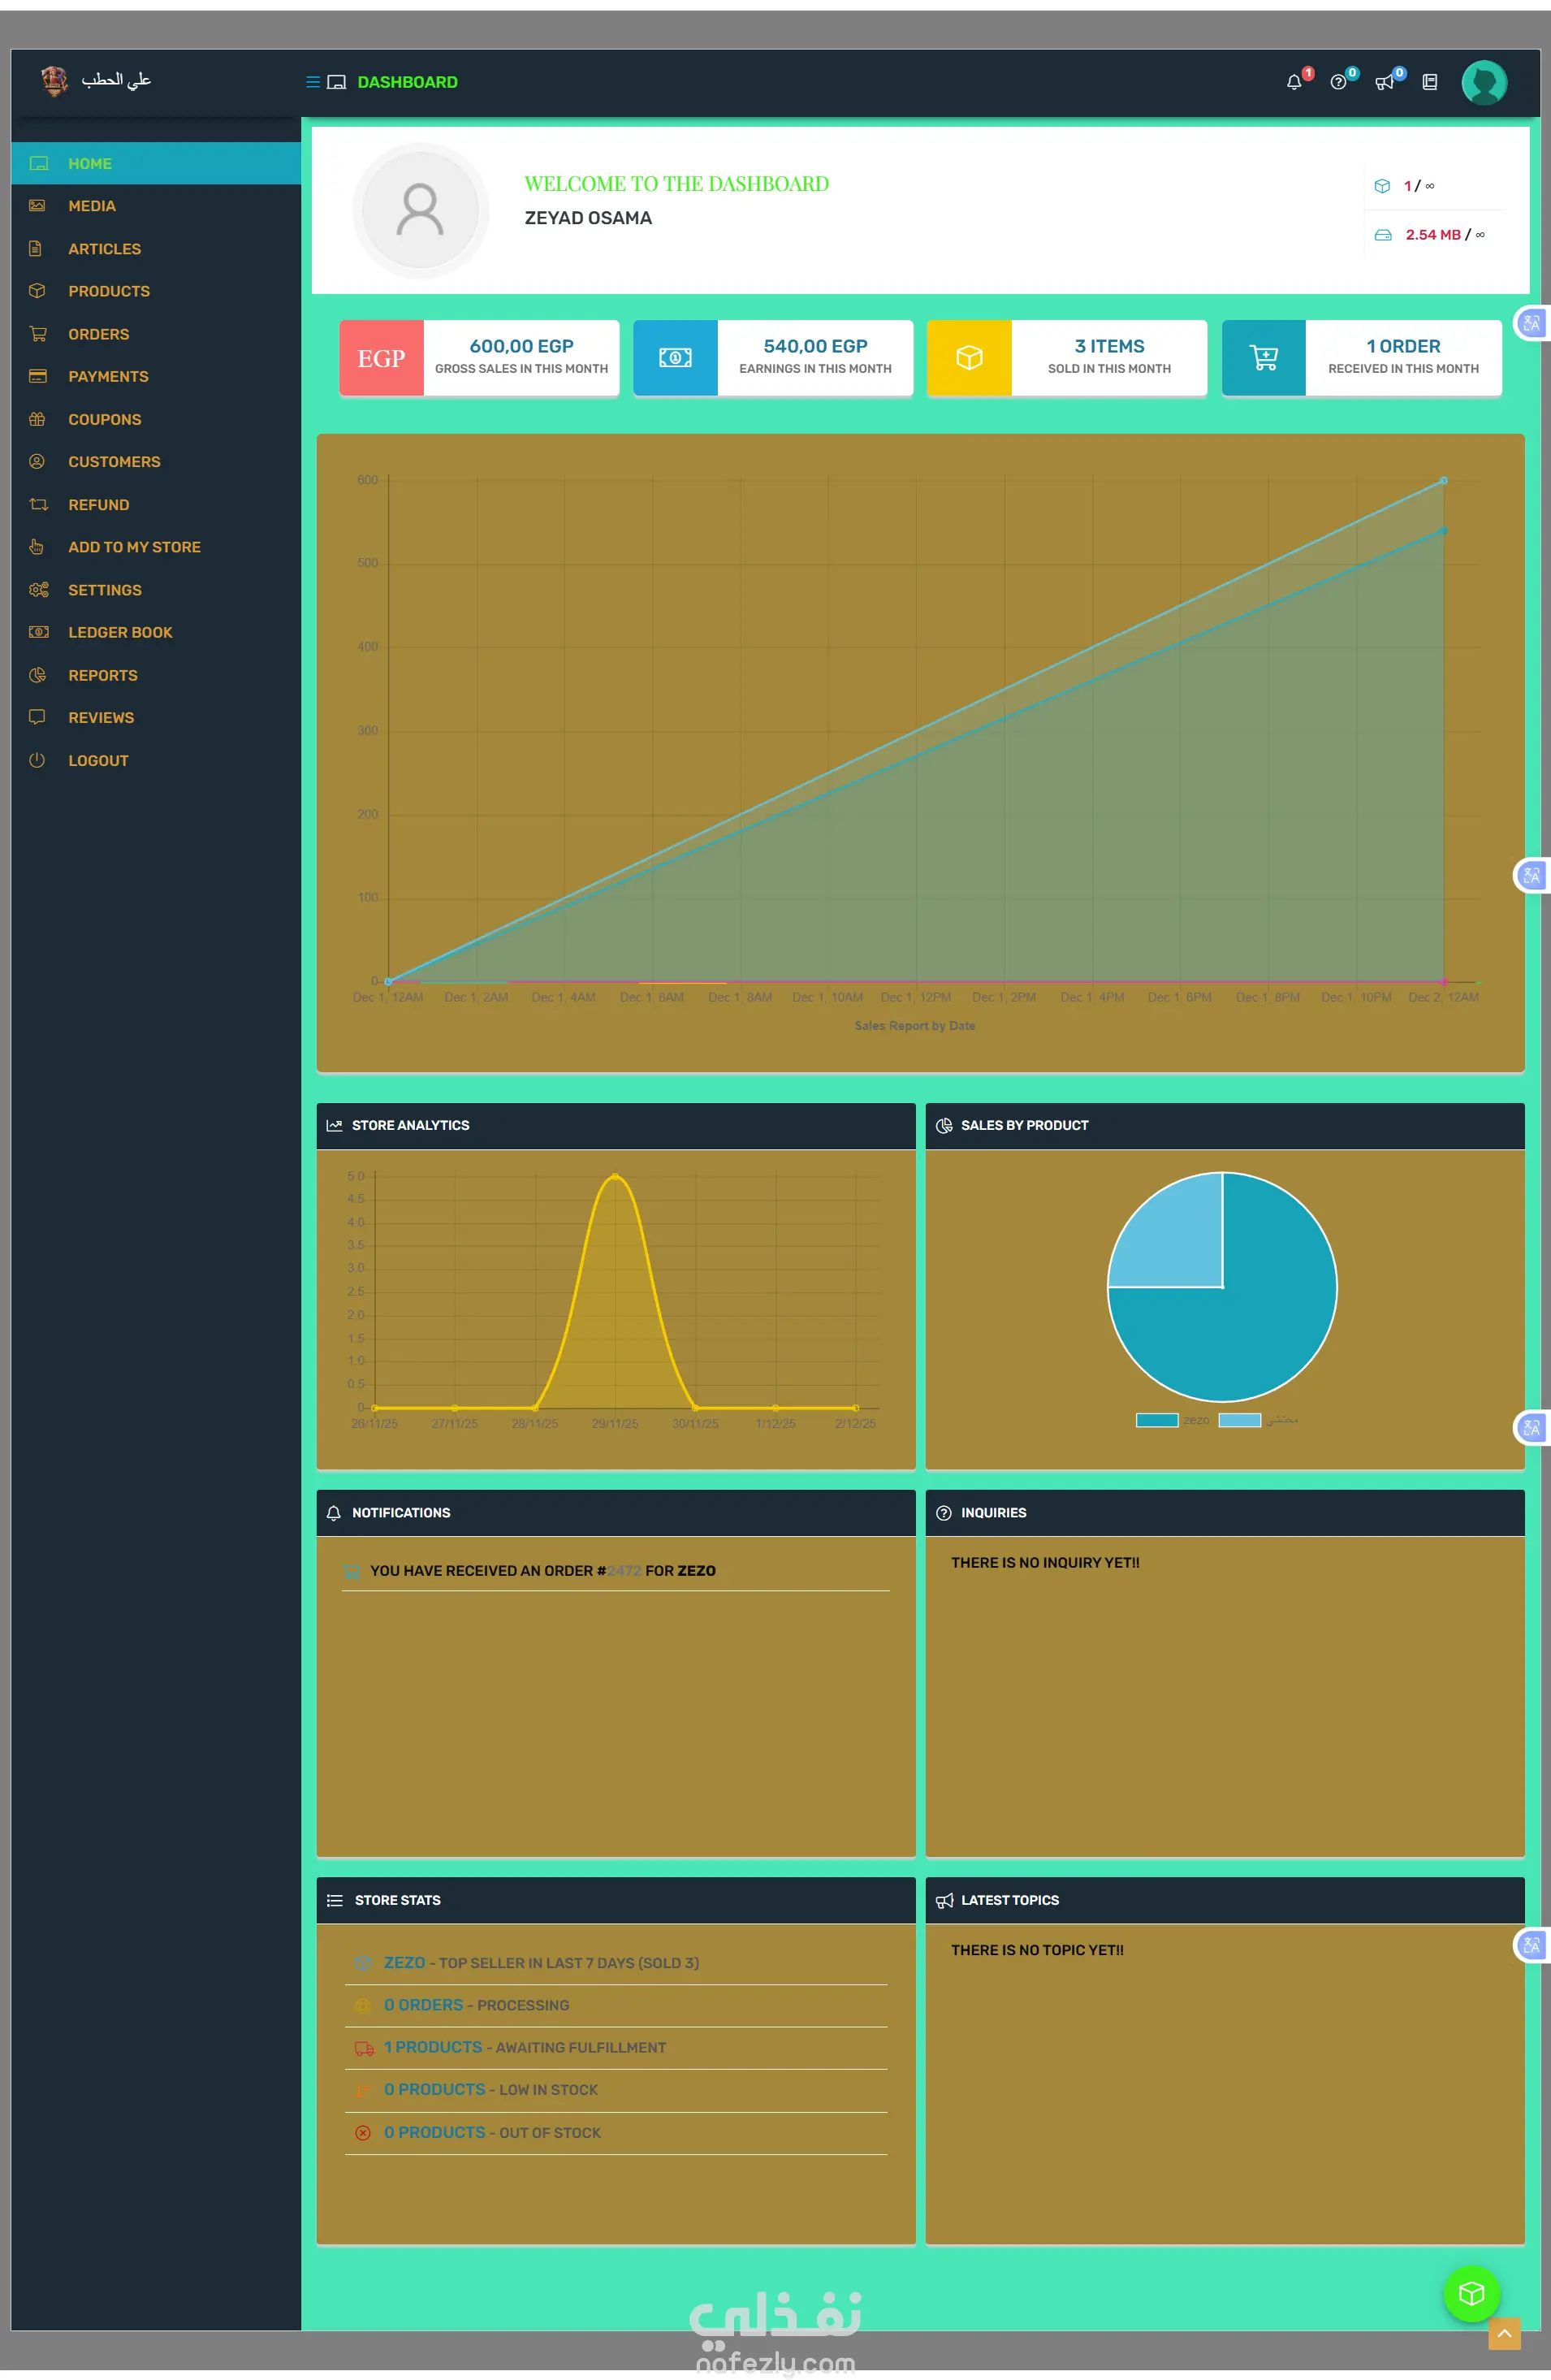Screen dimensions: 1551x2380
Task: Click the Logout power icon in the sidebar
Action: point(37,760)
